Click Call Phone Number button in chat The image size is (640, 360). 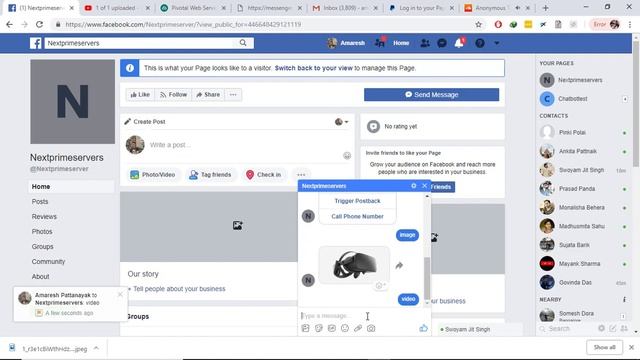point(357,216)
